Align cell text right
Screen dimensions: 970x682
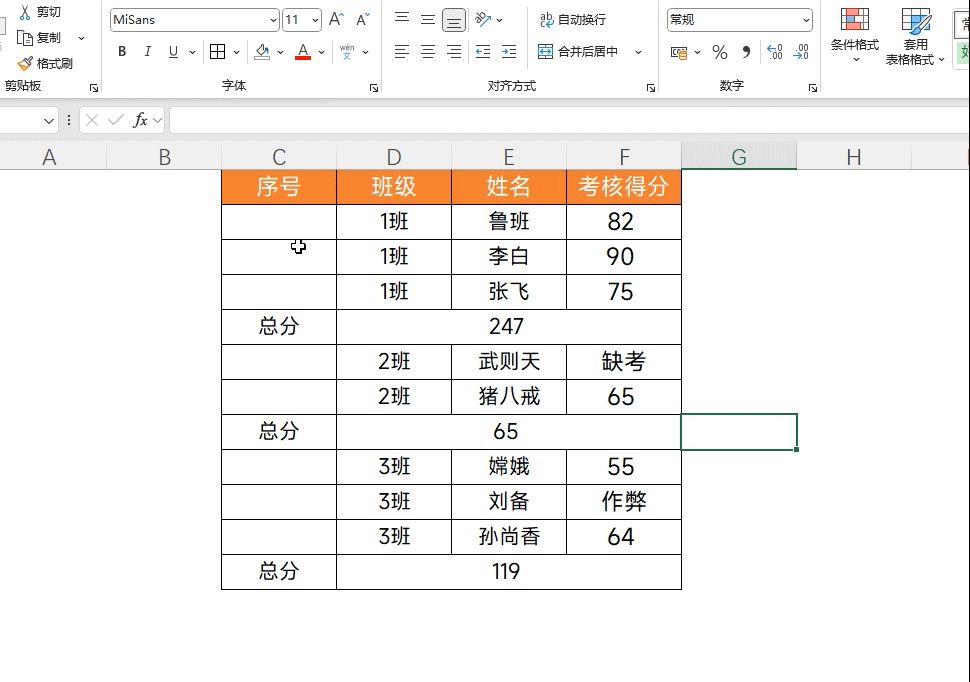coord(453,52)
